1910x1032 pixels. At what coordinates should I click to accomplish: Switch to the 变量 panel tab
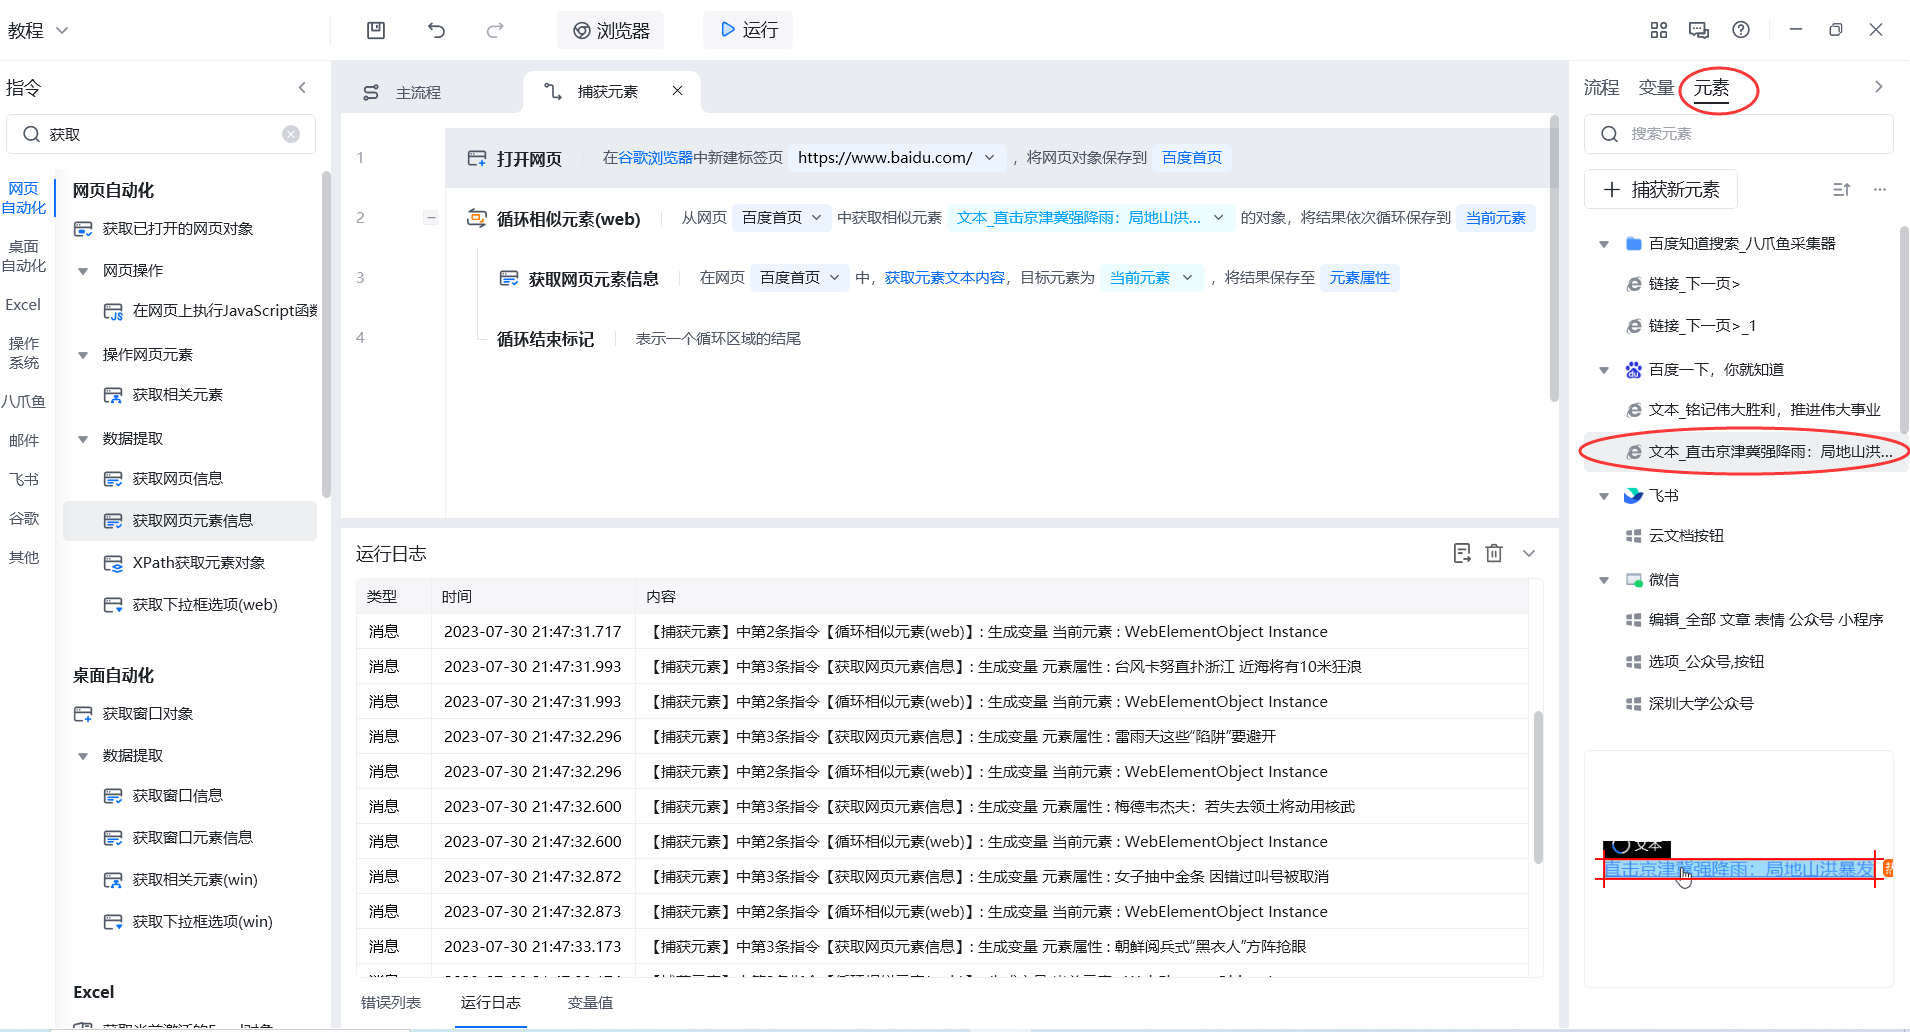point(1656,88)
